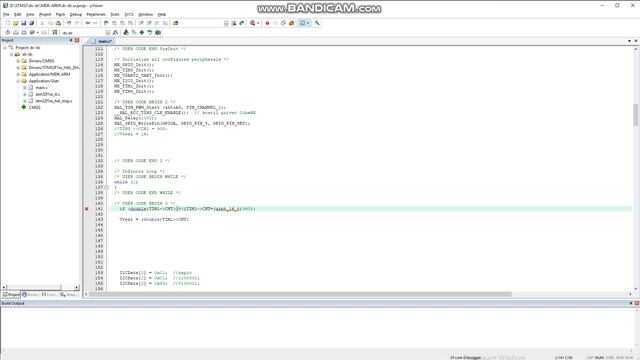
Task: Click the red error marker on line 141
Action: point(87,209)
